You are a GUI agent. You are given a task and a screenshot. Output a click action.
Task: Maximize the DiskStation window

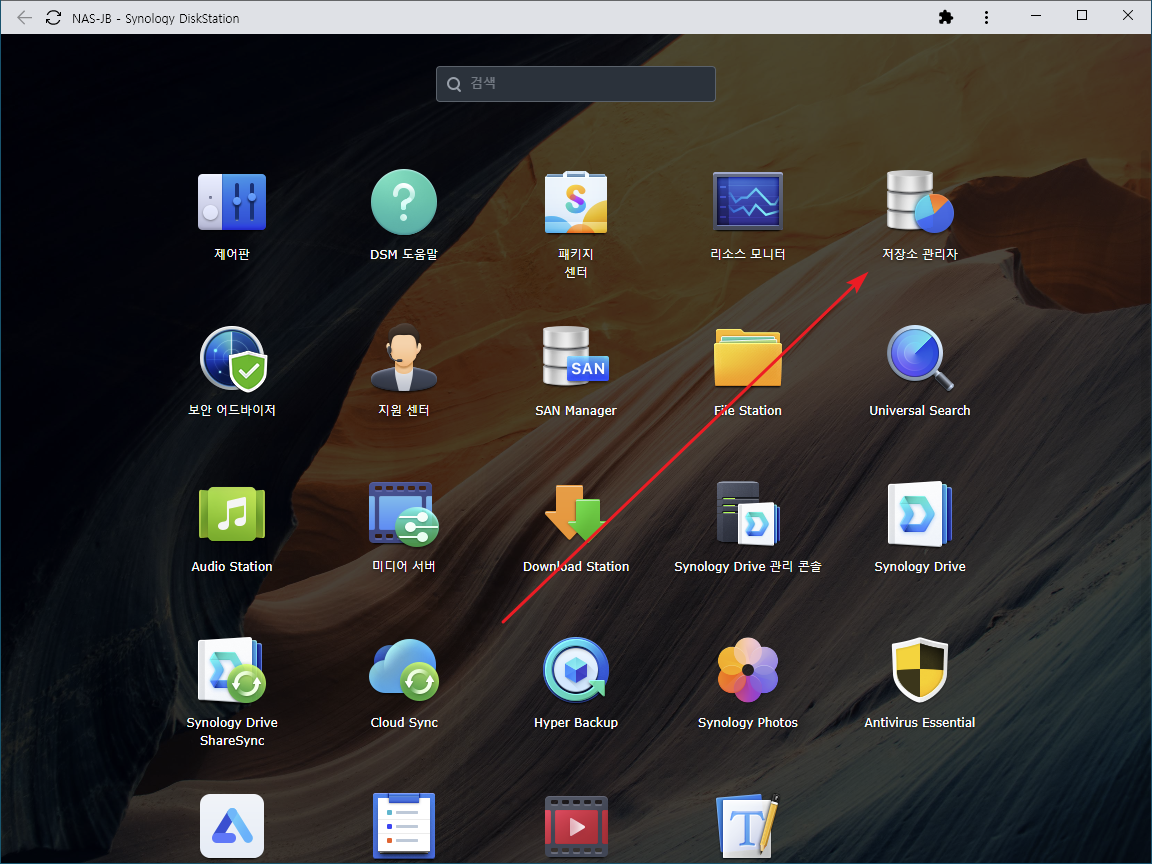tap(1081, 15)
